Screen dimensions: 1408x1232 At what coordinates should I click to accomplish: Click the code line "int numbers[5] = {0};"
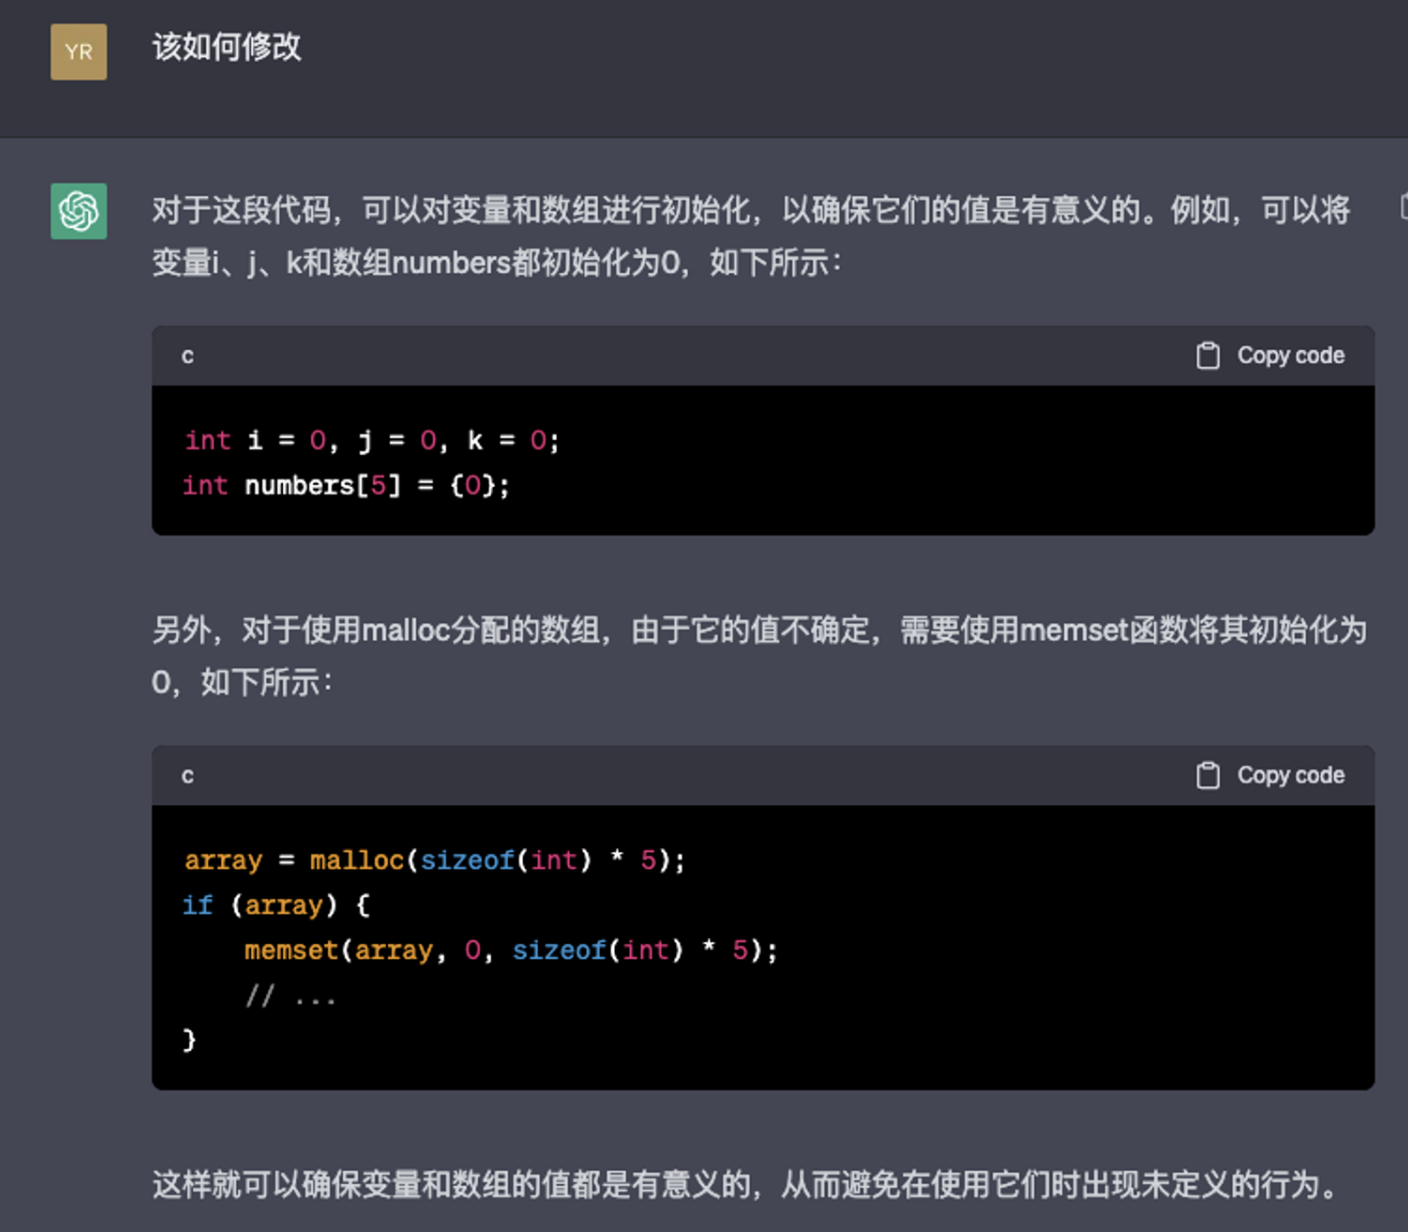[345, 486]
